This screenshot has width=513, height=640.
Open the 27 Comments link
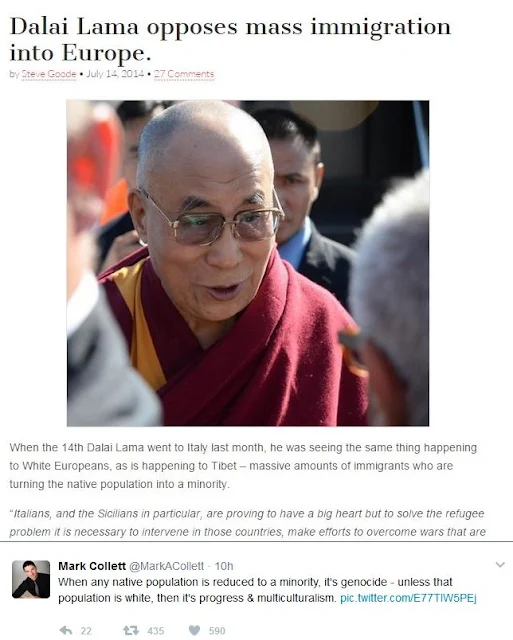(184, 74)
